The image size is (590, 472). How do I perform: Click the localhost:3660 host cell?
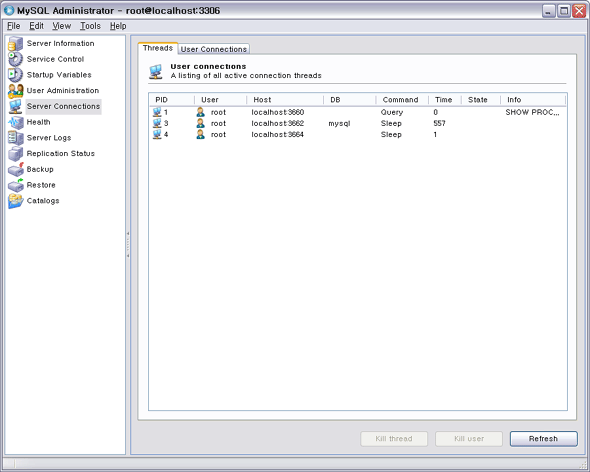coord(278,112)
